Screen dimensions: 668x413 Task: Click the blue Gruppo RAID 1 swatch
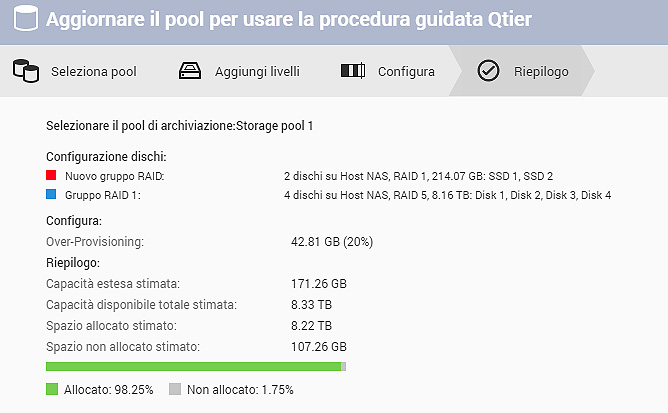52,195
